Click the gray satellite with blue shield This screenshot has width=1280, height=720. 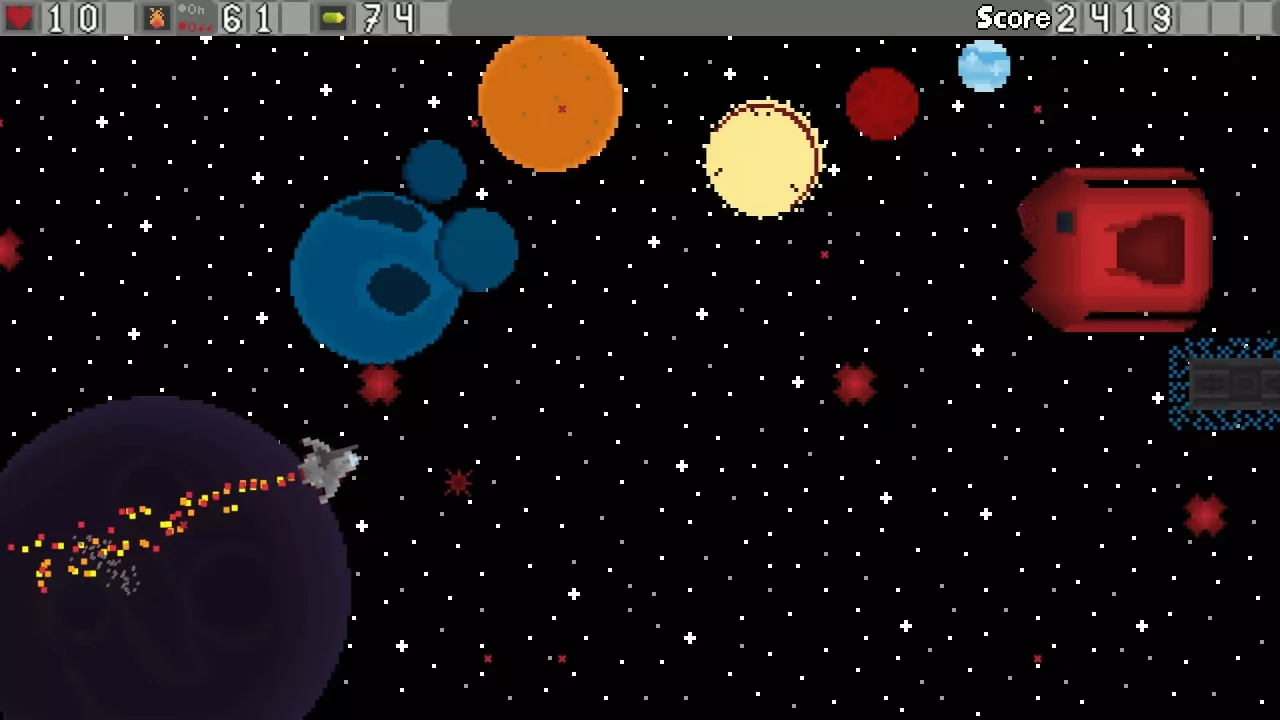(x=1225, y=384)
